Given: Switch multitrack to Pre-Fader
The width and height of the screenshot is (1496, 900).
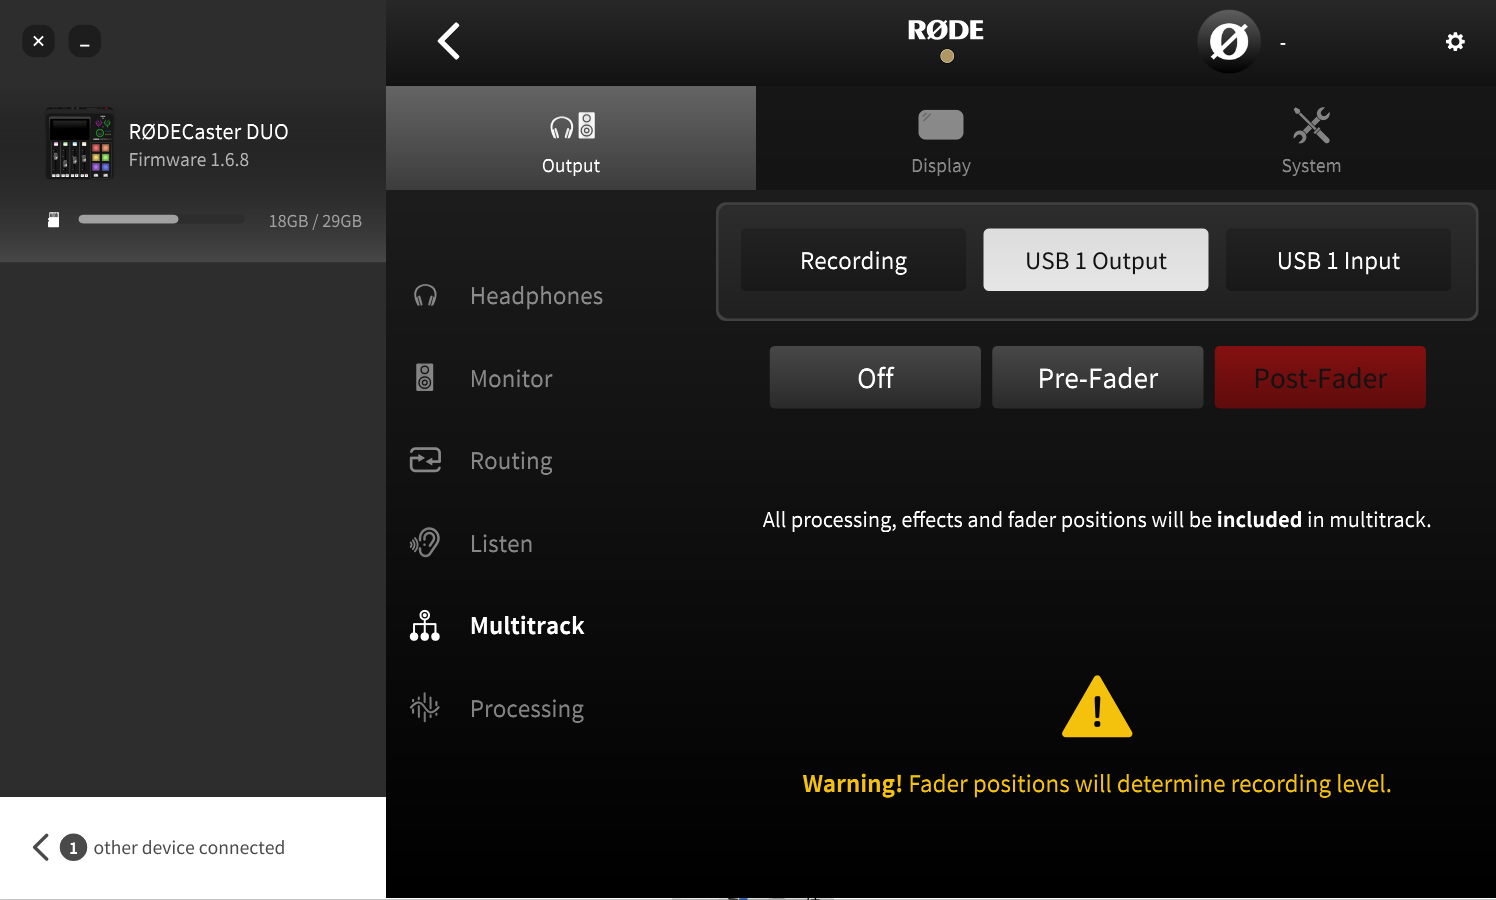Looking at the screenshot, I should [1097, 377].
